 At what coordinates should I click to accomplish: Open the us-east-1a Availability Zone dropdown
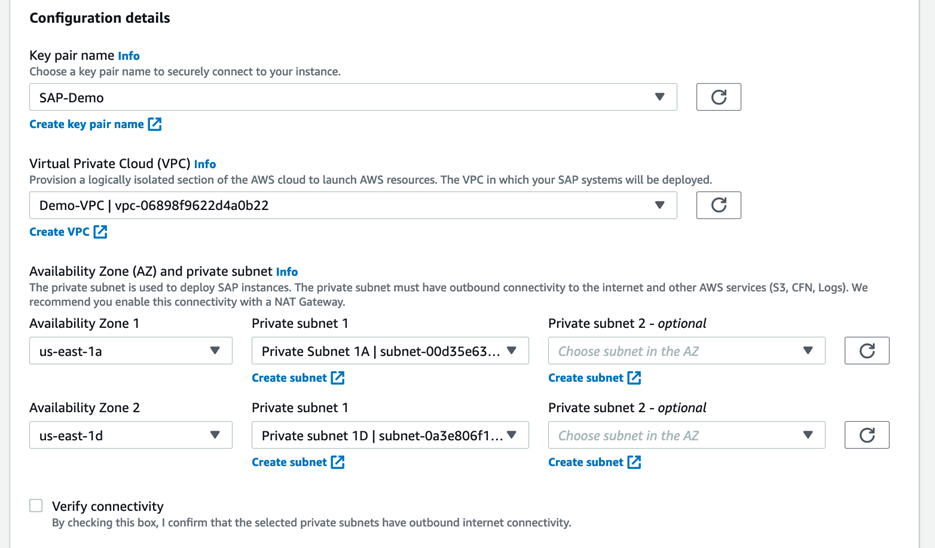[130, 351]
